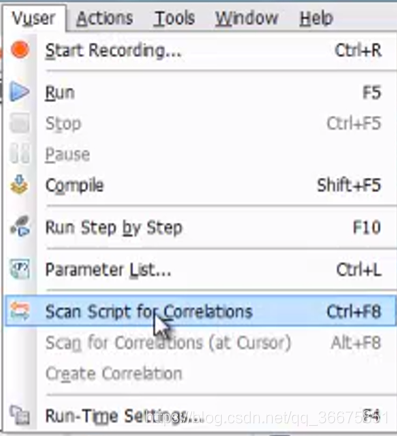Open the Tools menu
Screen dimensions: 397x436
click(x=174, y=18)
